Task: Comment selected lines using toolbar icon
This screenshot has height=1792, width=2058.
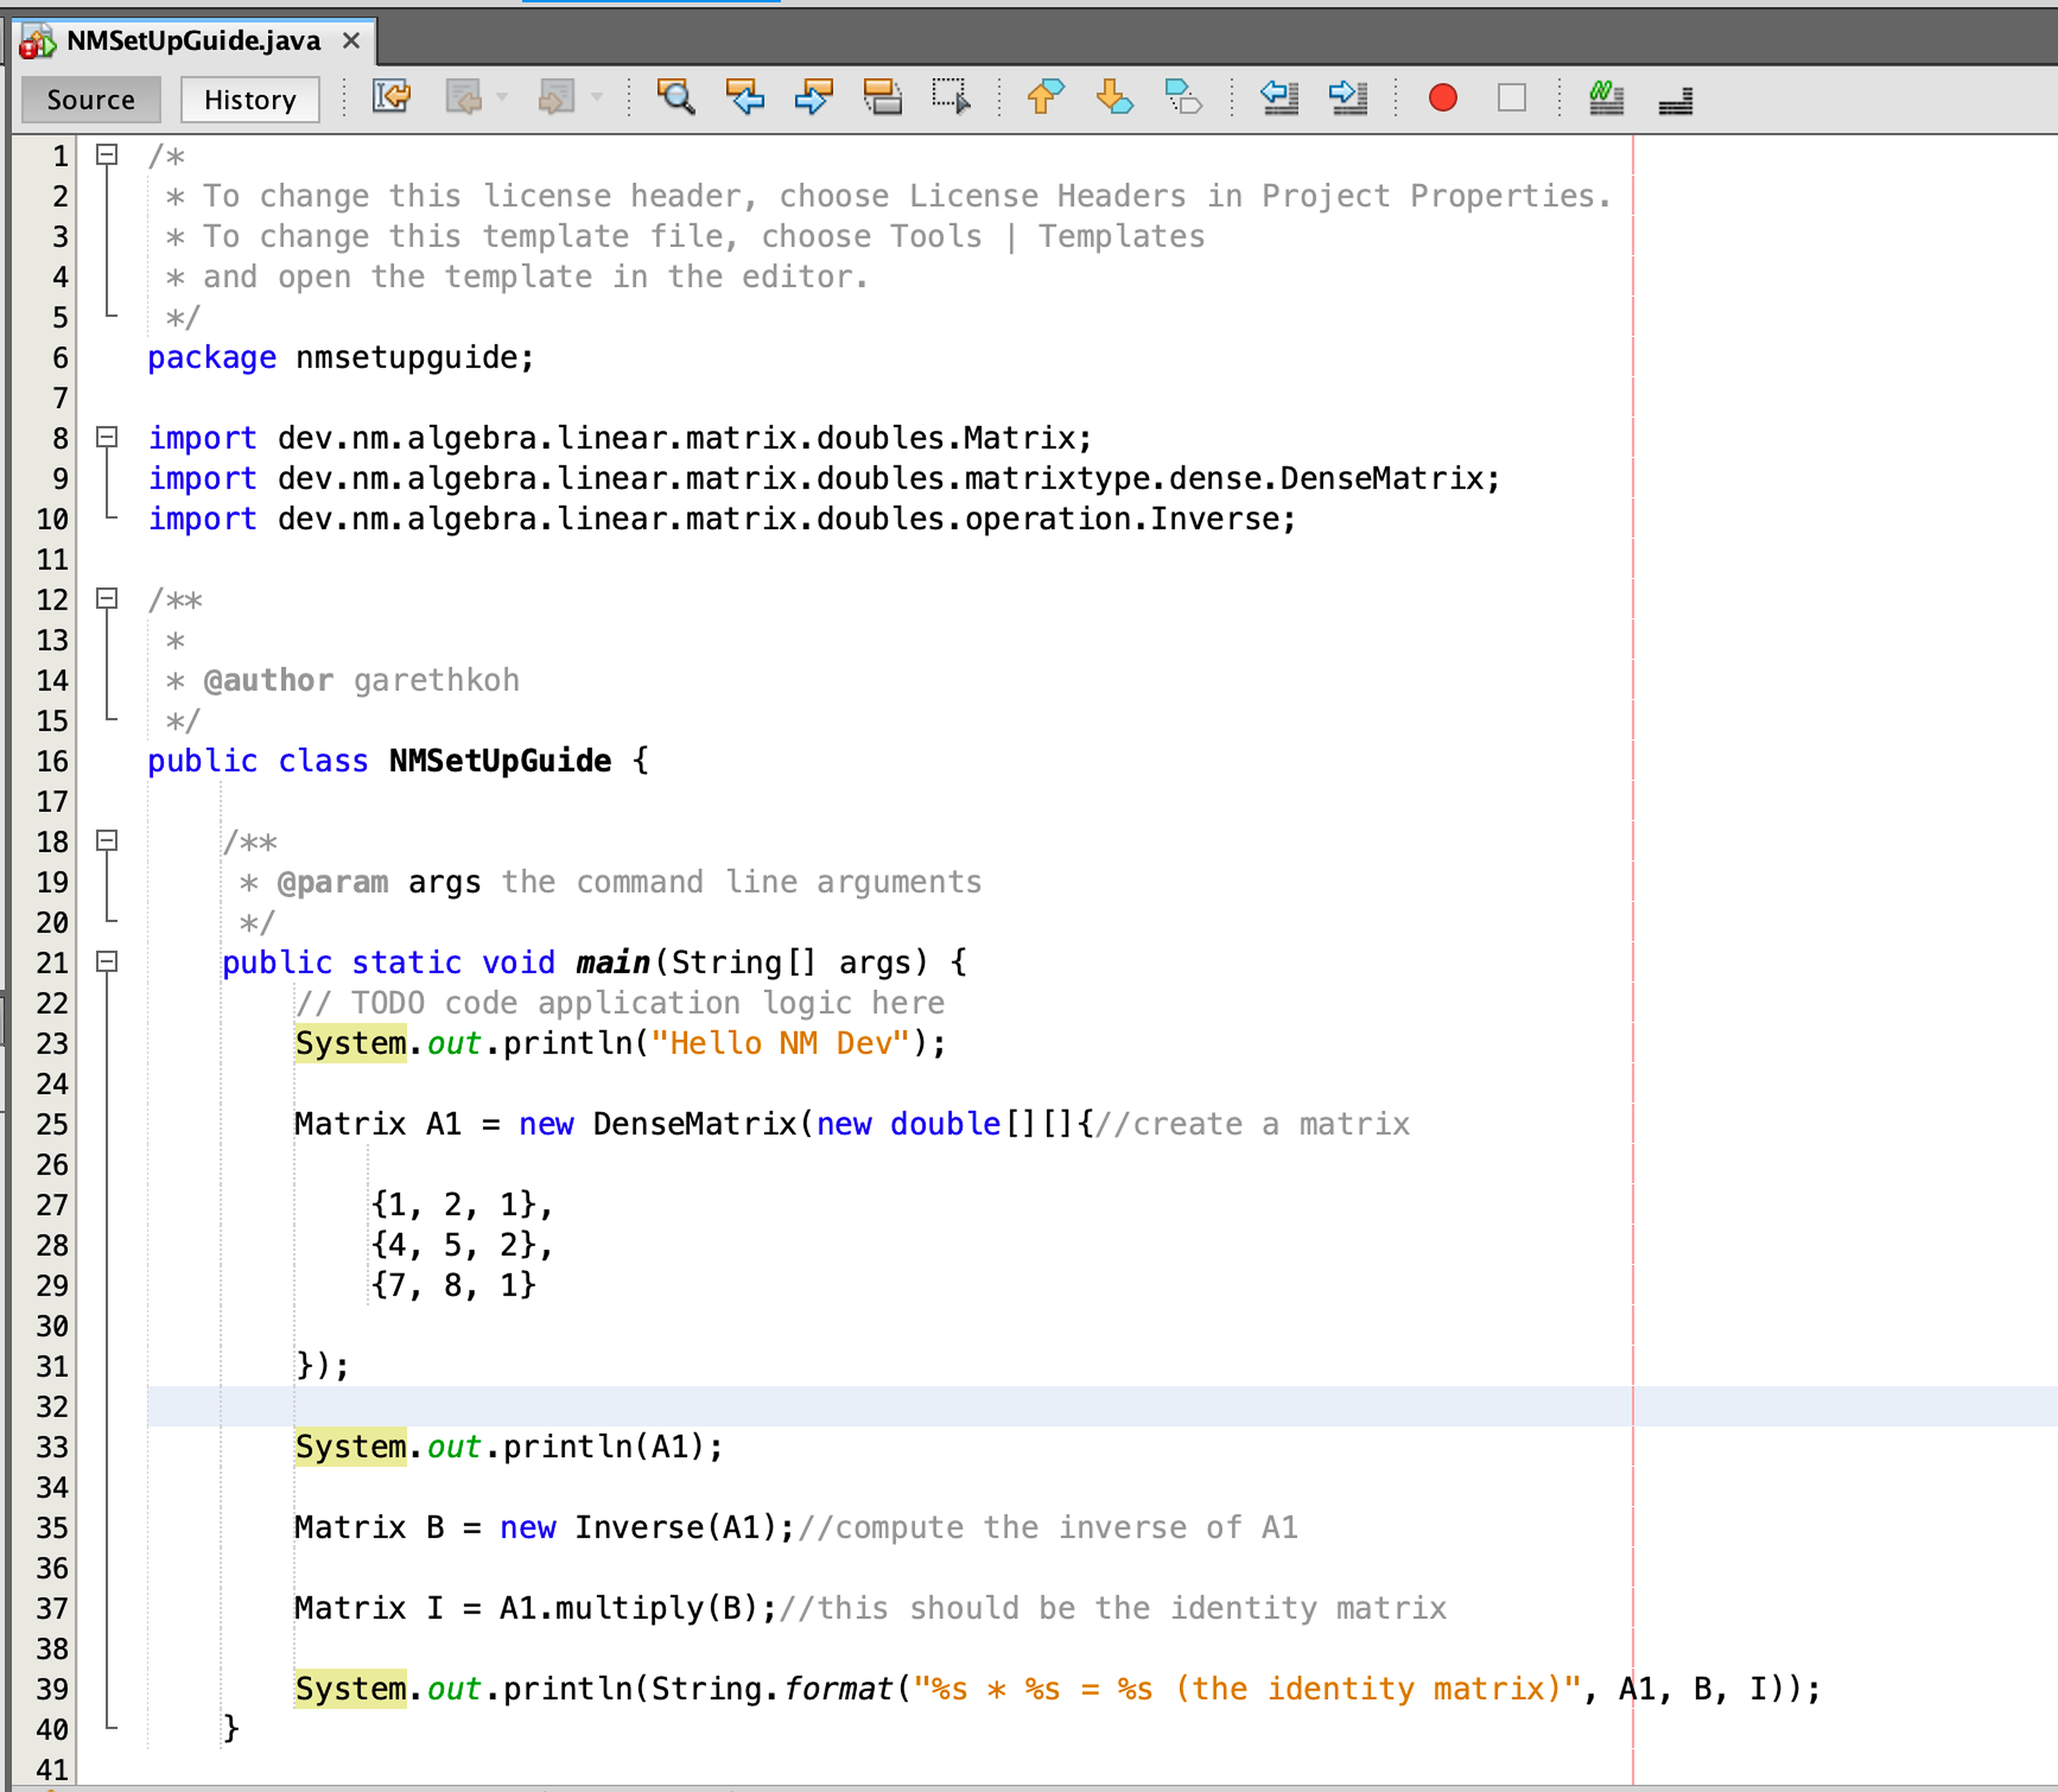Action: coord(1606,97)
